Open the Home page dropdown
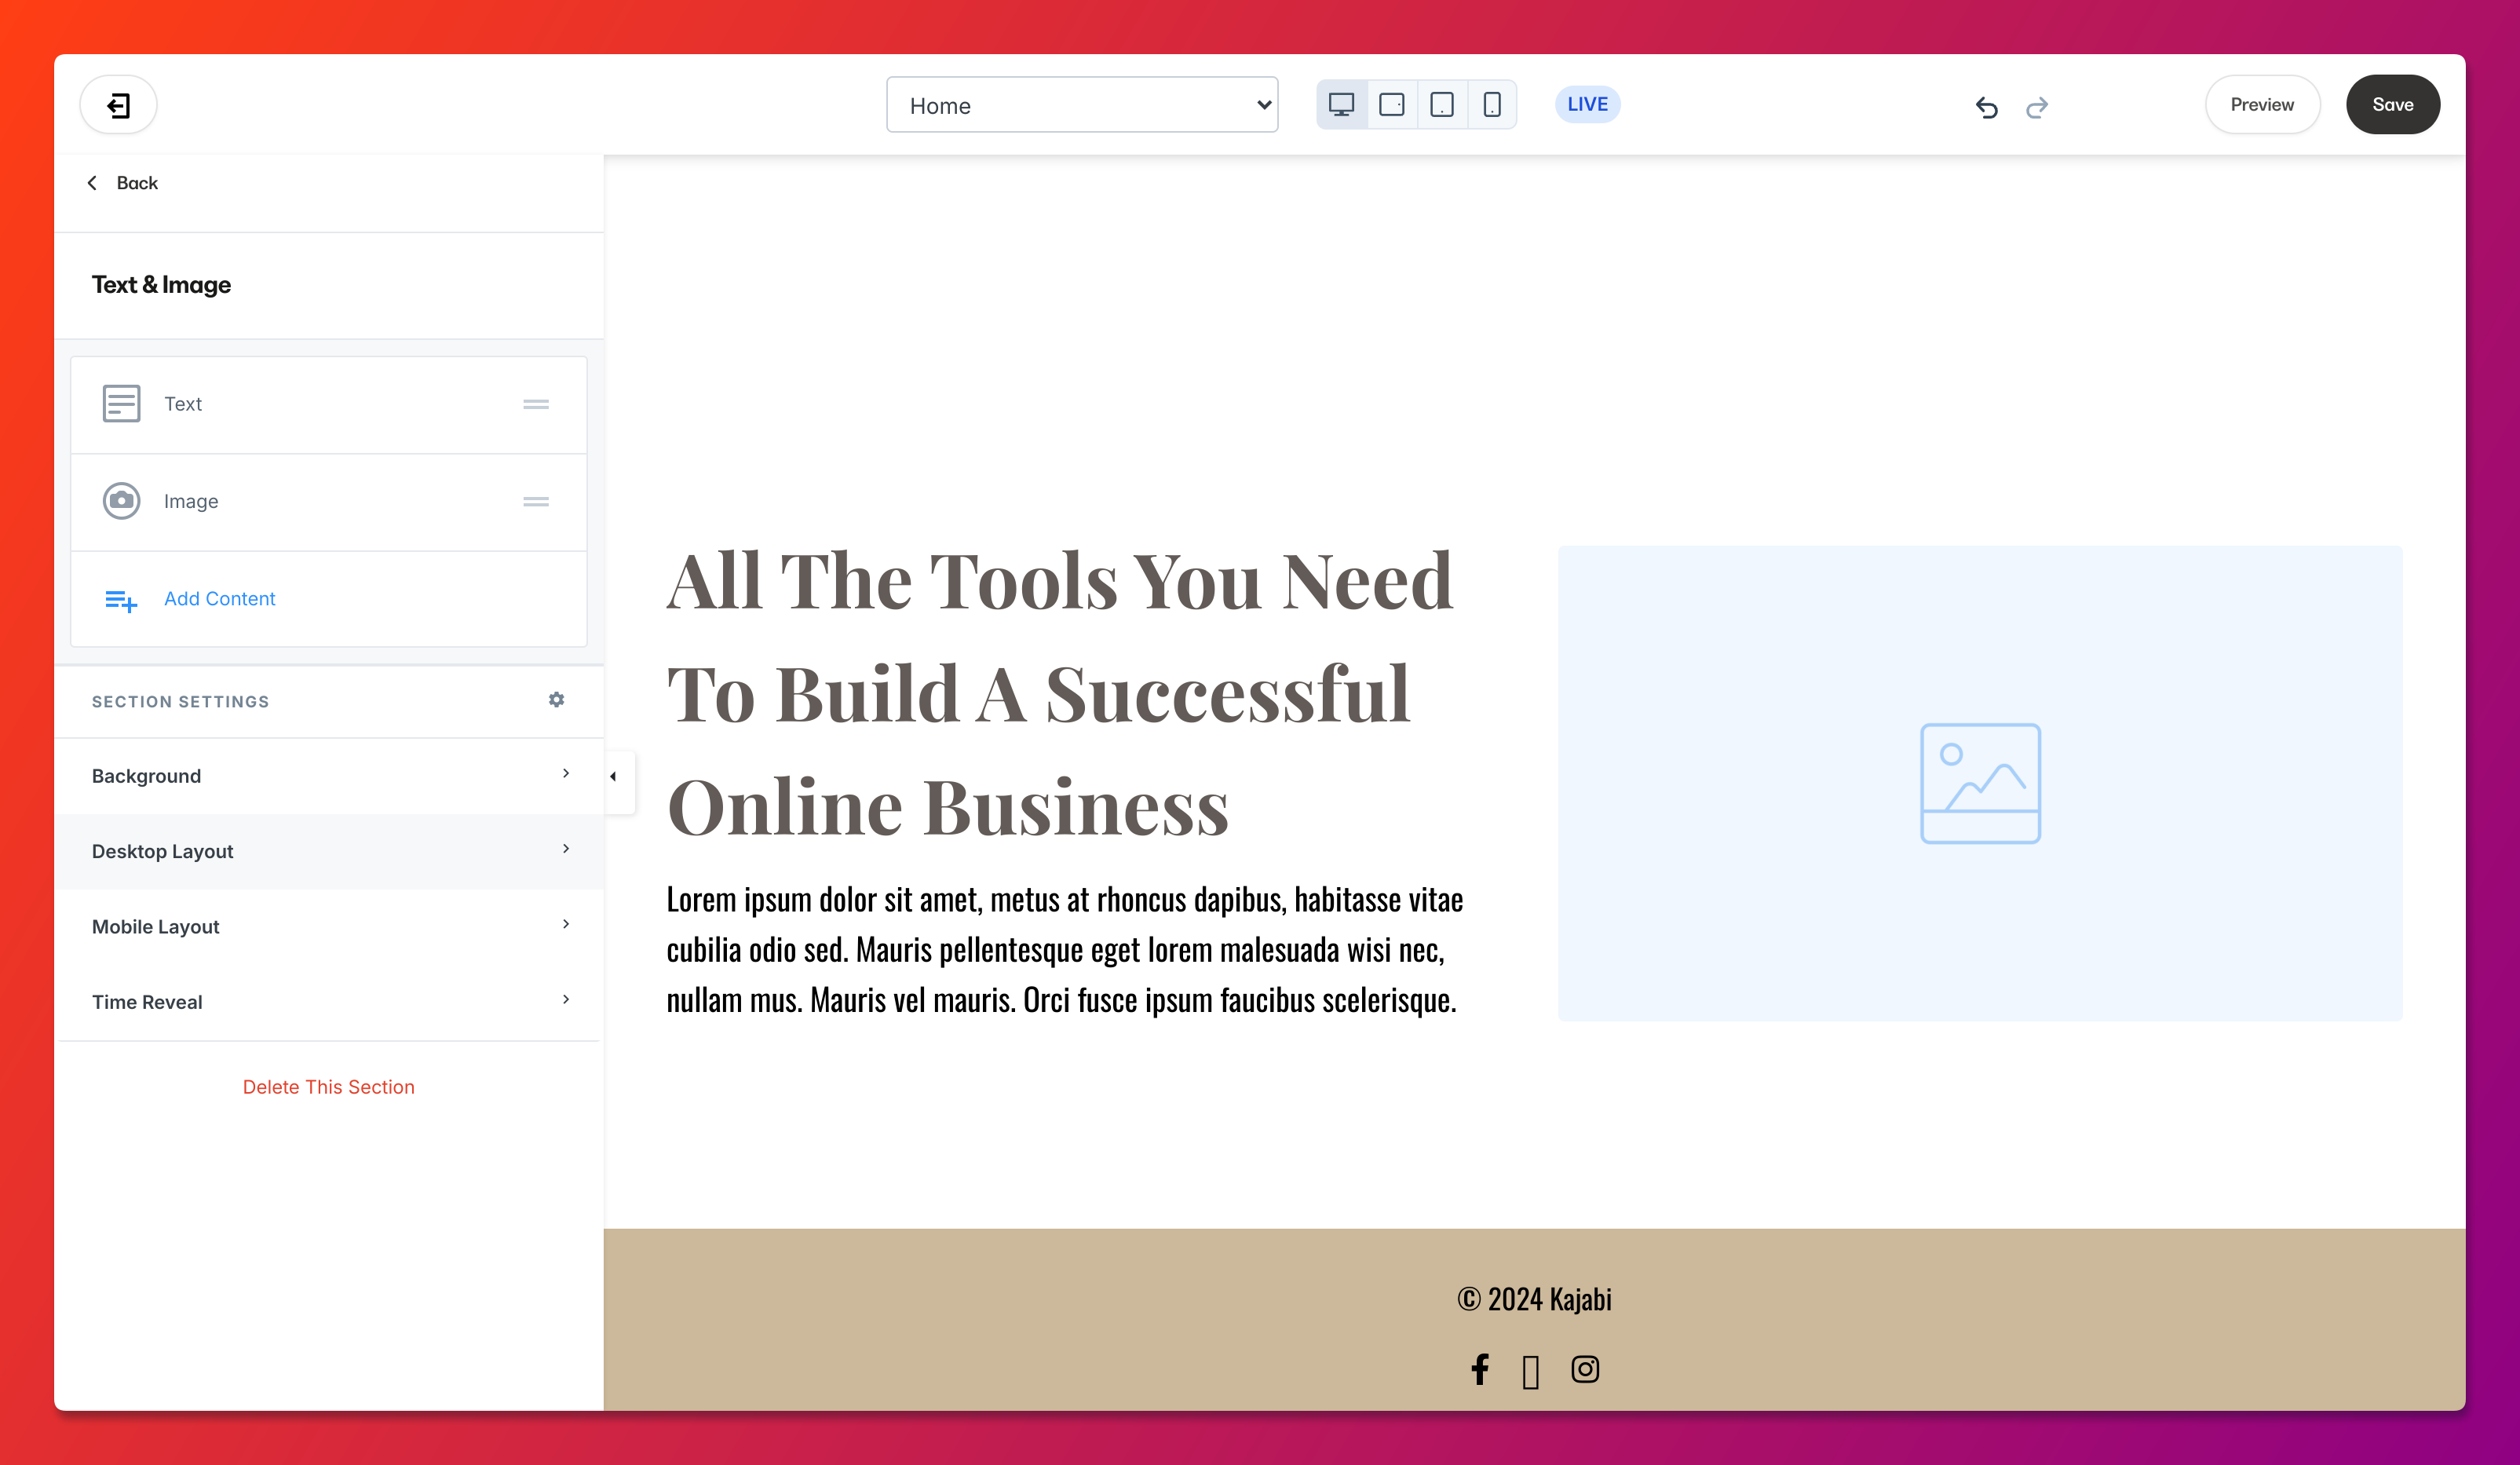This screenshot has height=1465, width=2520. pyautogui.click(x=1082, y=105)
